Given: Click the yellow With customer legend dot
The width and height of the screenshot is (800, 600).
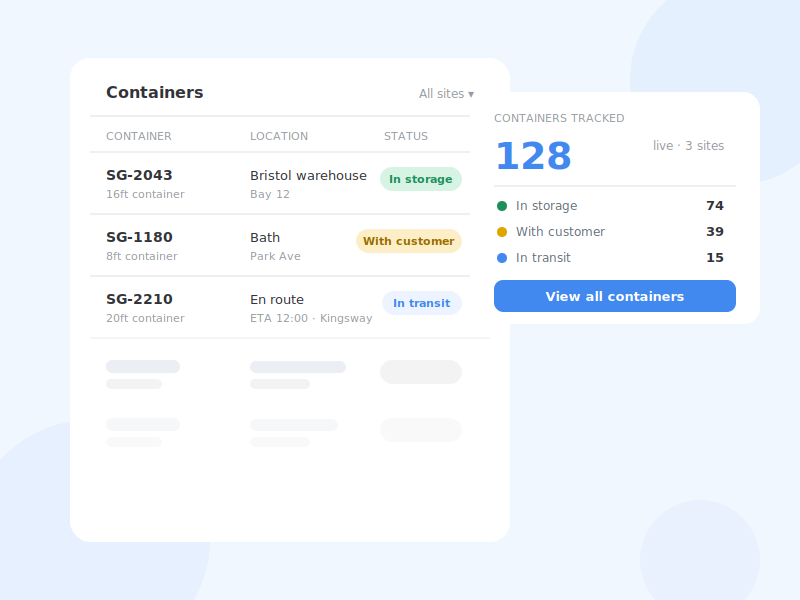Looking at the screenshot, I should pyautogui.click(x=502, y=232).
